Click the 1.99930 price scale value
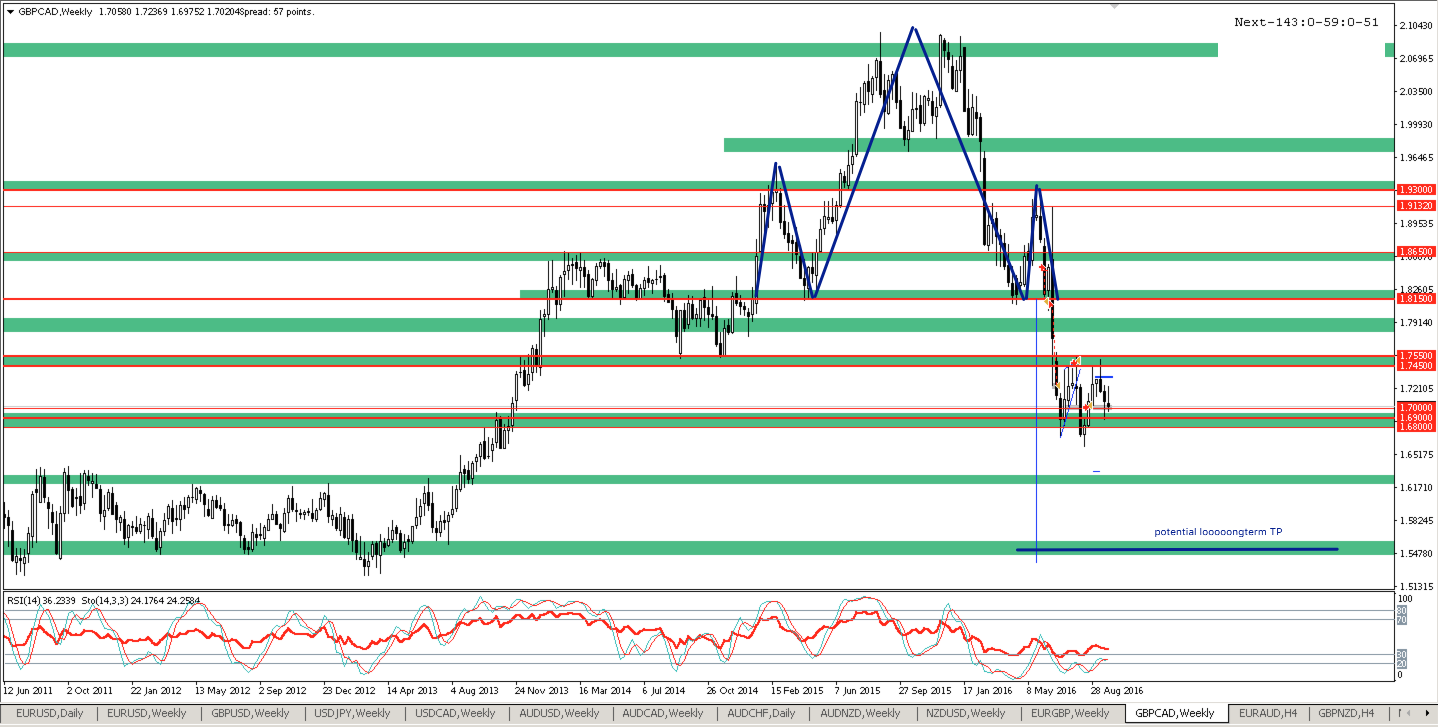 [1417, 124]
